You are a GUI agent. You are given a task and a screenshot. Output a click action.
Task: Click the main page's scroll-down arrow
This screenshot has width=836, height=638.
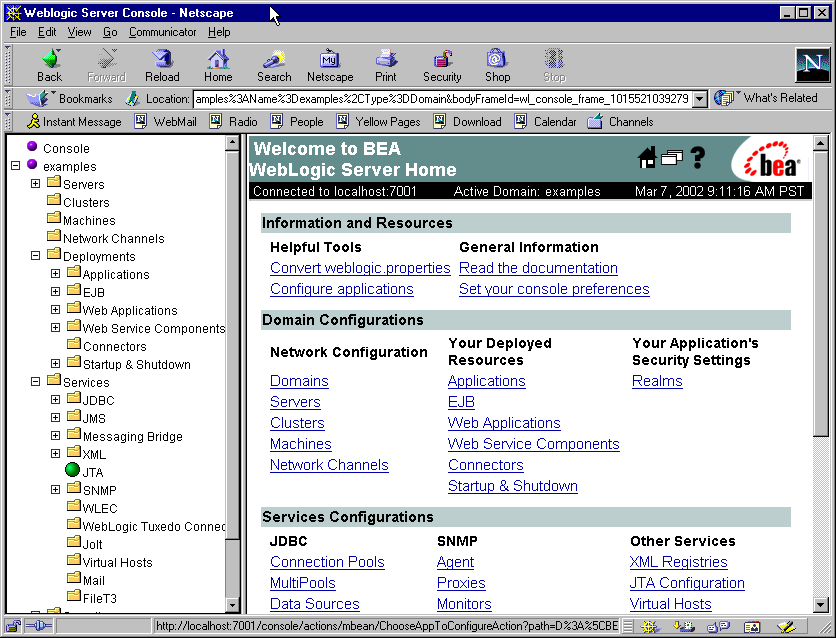[821, 605]
